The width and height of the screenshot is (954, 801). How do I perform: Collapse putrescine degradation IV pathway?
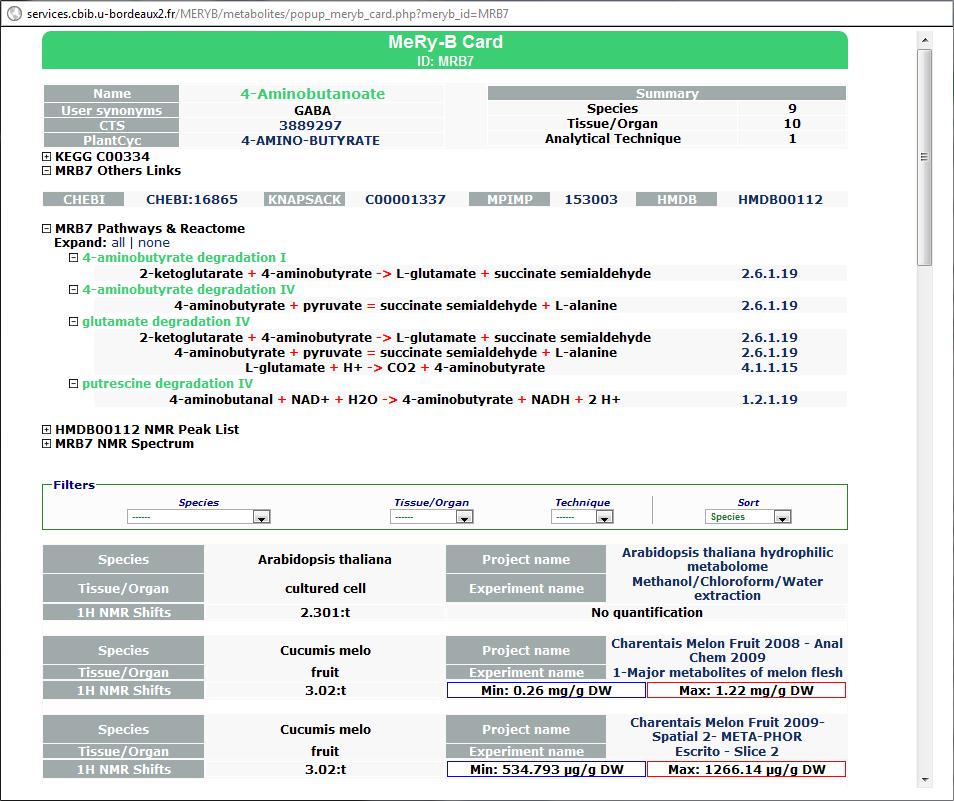click(74, 384)
